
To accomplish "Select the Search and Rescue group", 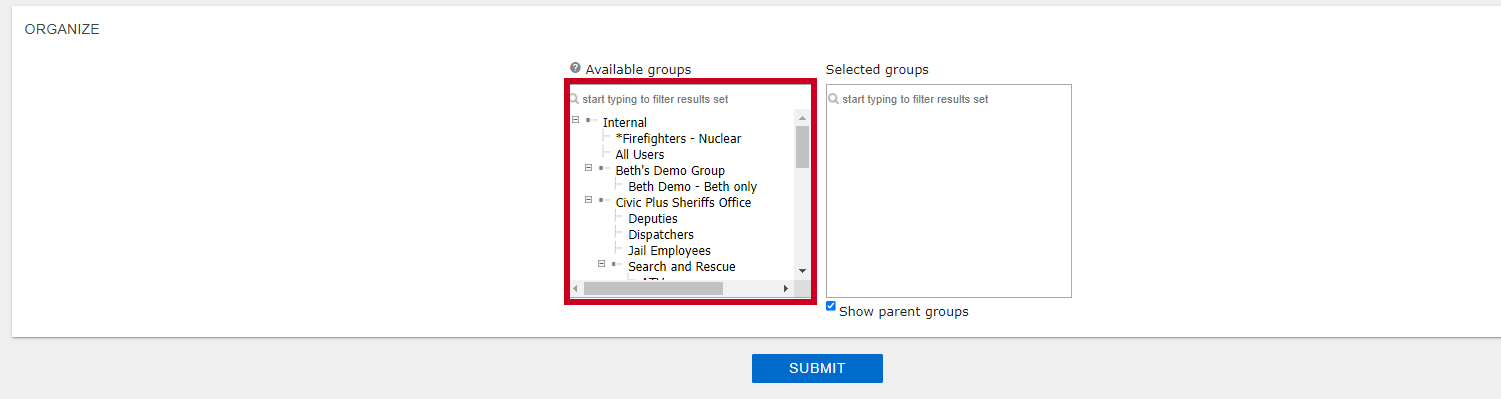I will point(682,267).
